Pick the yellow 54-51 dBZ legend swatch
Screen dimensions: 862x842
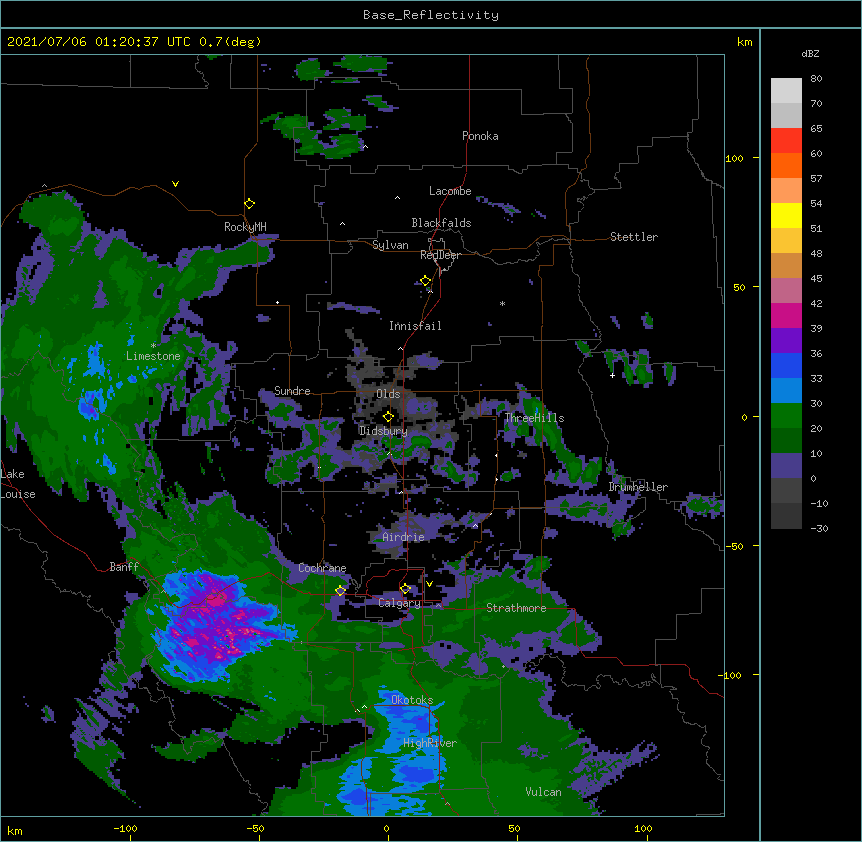(x=786, y=215)
